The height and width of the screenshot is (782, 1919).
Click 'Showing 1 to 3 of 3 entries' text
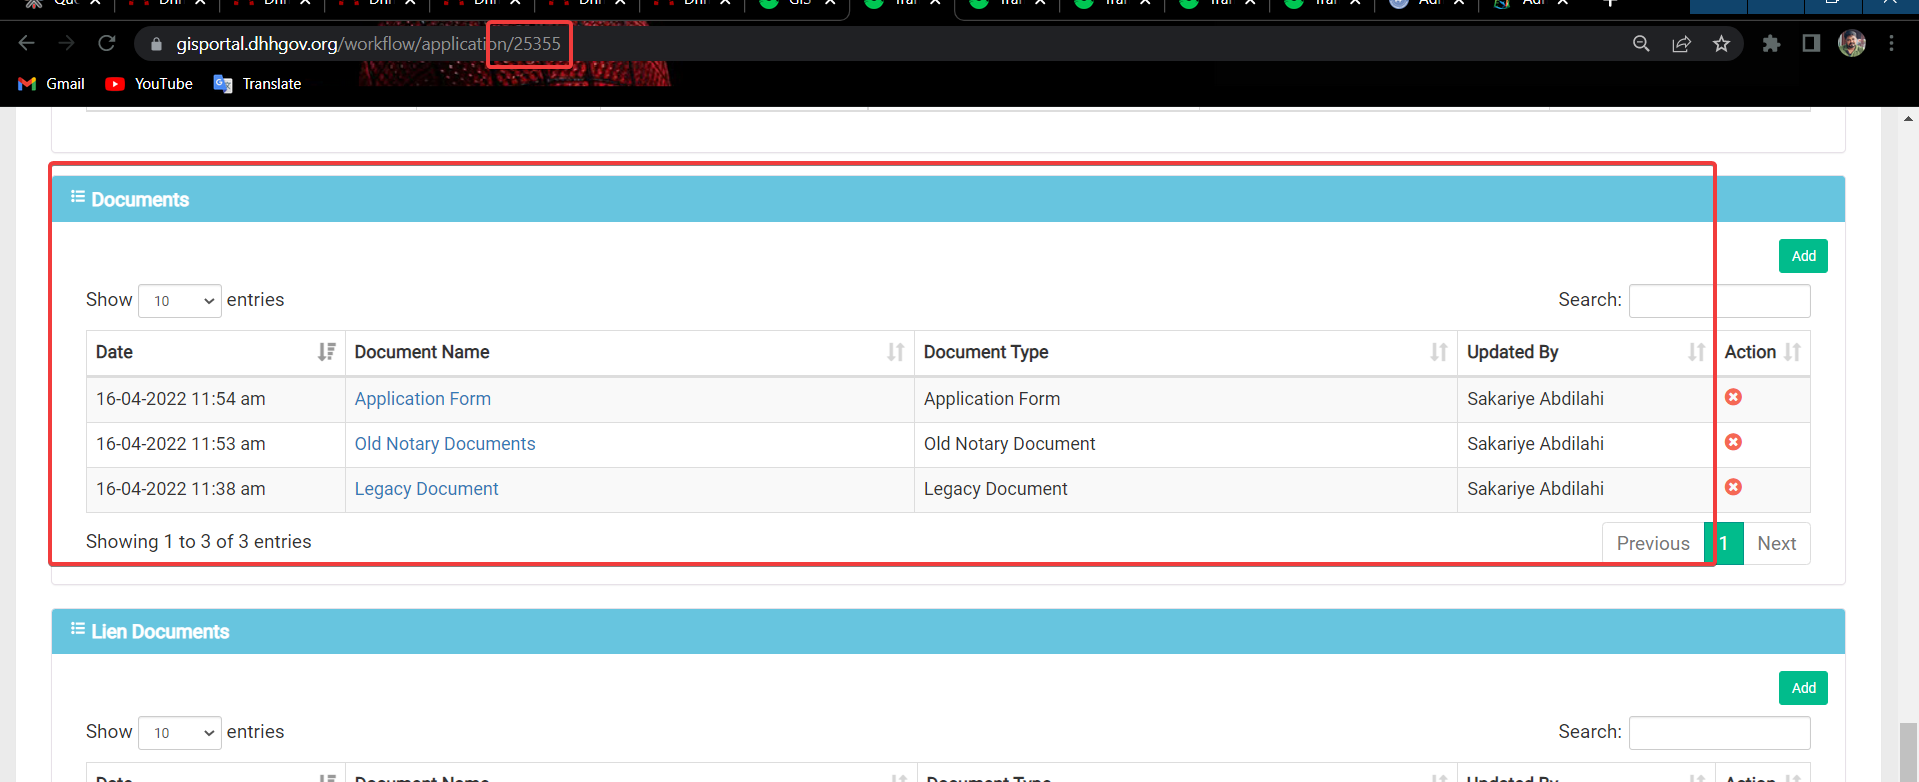point(198,542)
